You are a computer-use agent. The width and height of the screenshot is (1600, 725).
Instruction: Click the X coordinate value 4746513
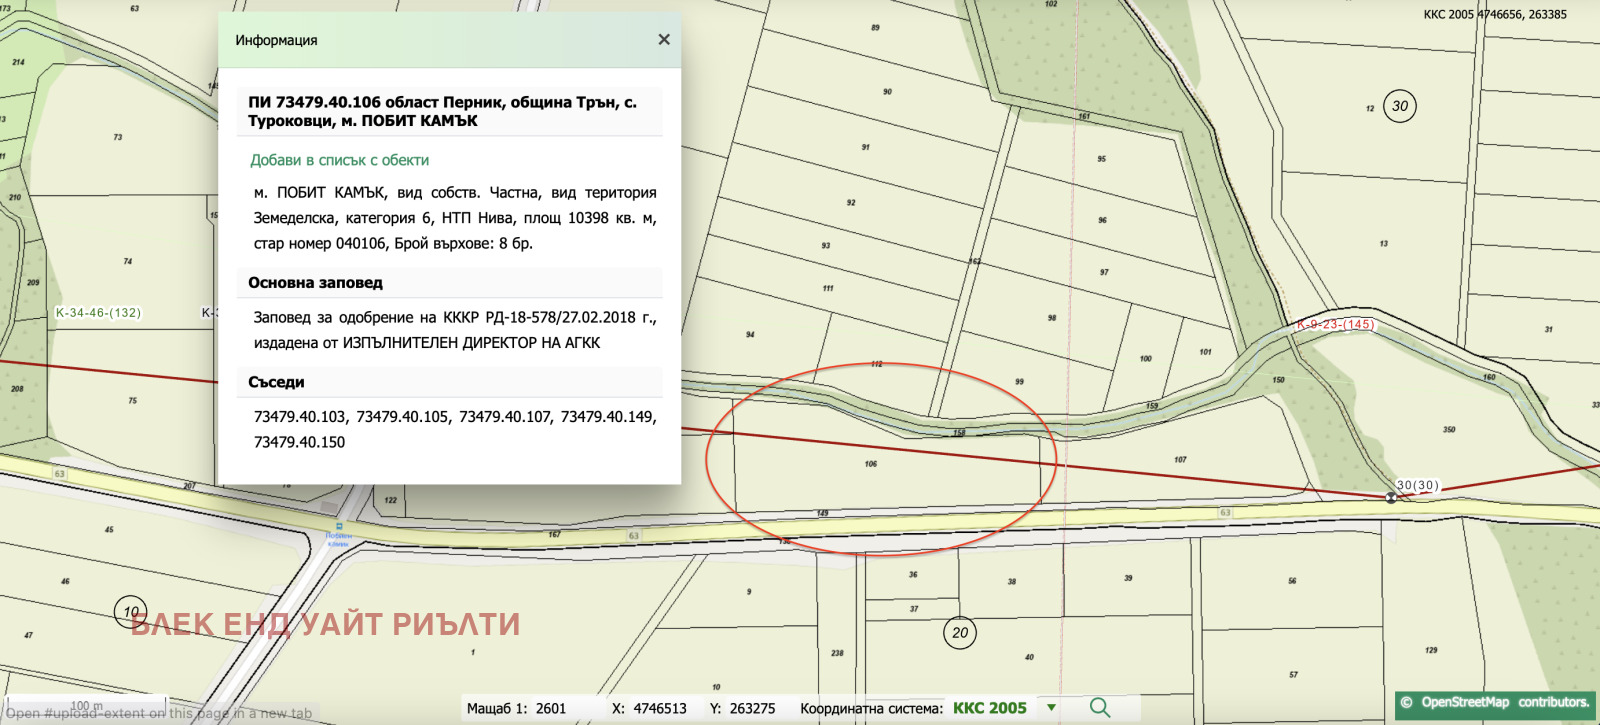tap(659, 708)
